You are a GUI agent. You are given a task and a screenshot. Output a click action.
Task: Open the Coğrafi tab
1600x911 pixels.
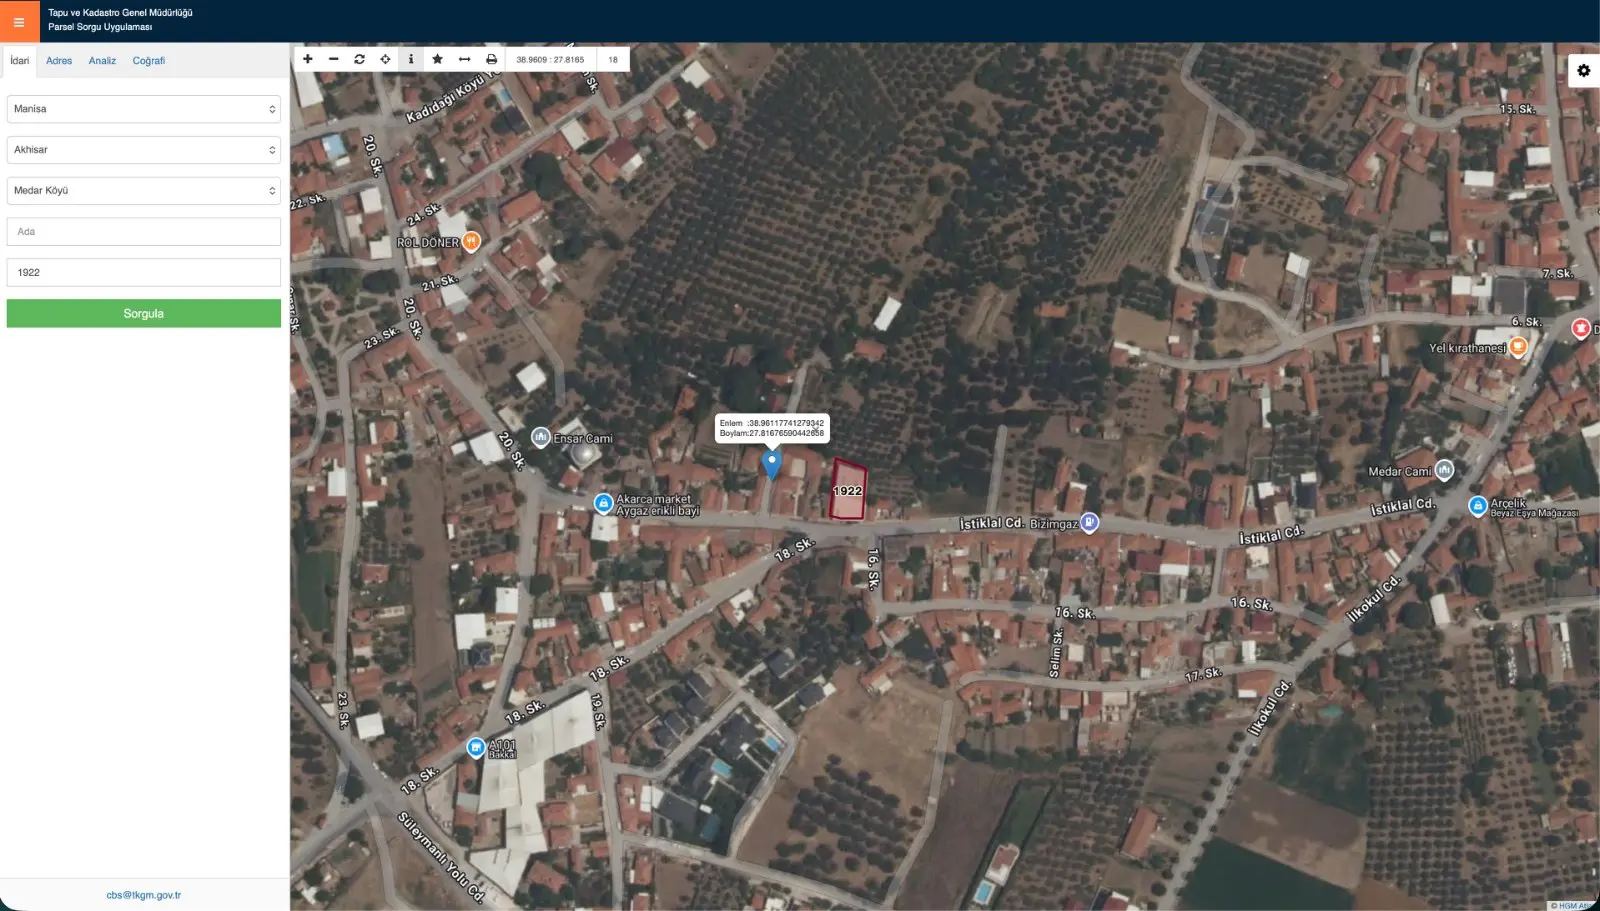pyautogui.click(x=149, y=61)
